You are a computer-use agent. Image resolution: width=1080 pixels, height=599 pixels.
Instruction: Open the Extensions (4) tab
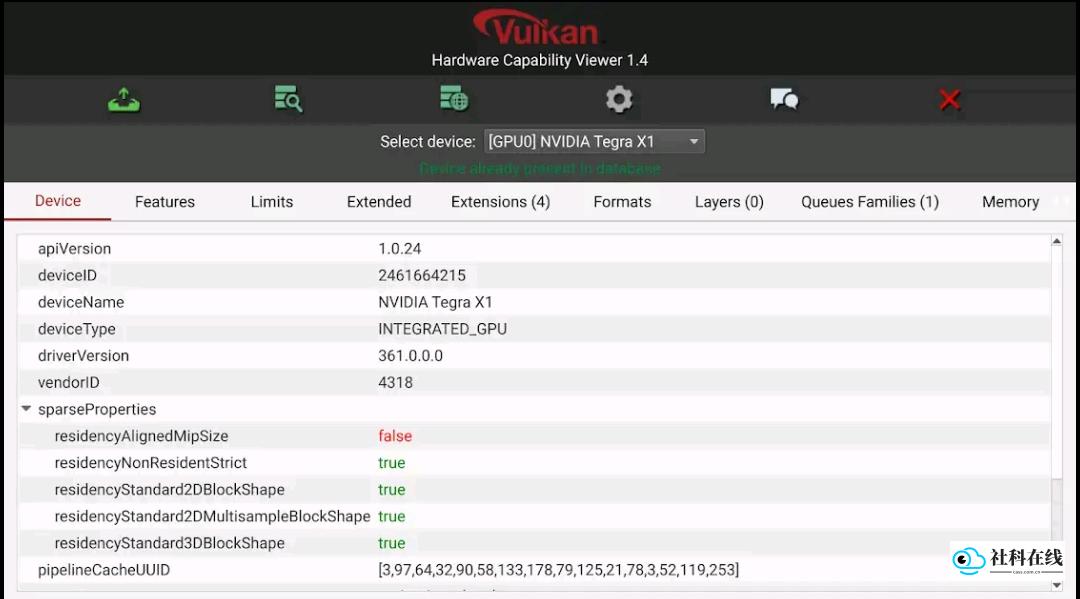pyautogui.click(x=501, y=202)
